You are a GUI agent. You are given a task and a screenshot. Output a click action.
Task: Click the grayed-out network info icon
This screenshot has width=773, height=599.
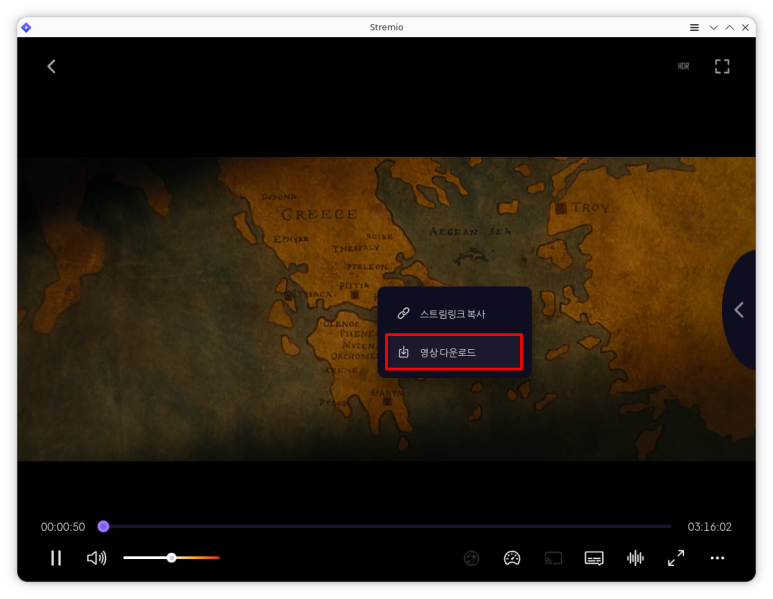471,558
